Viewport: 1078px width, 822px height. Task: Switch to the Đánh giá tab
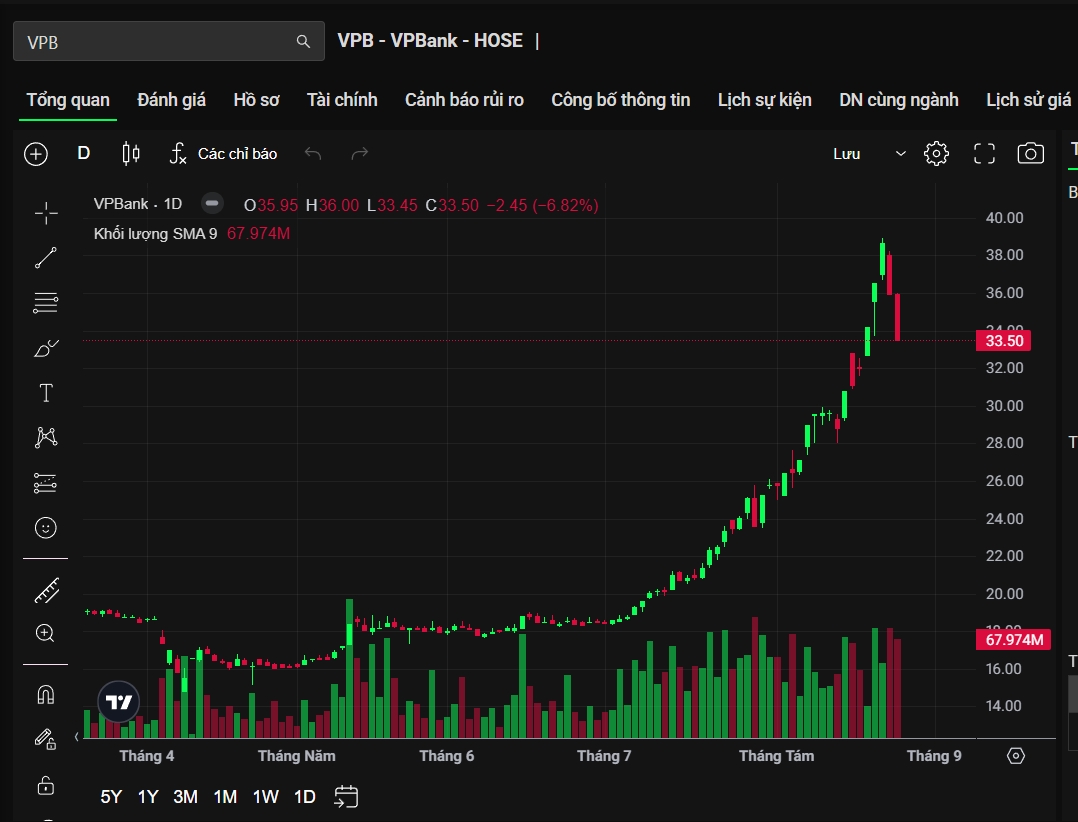[x=171, y=100]
